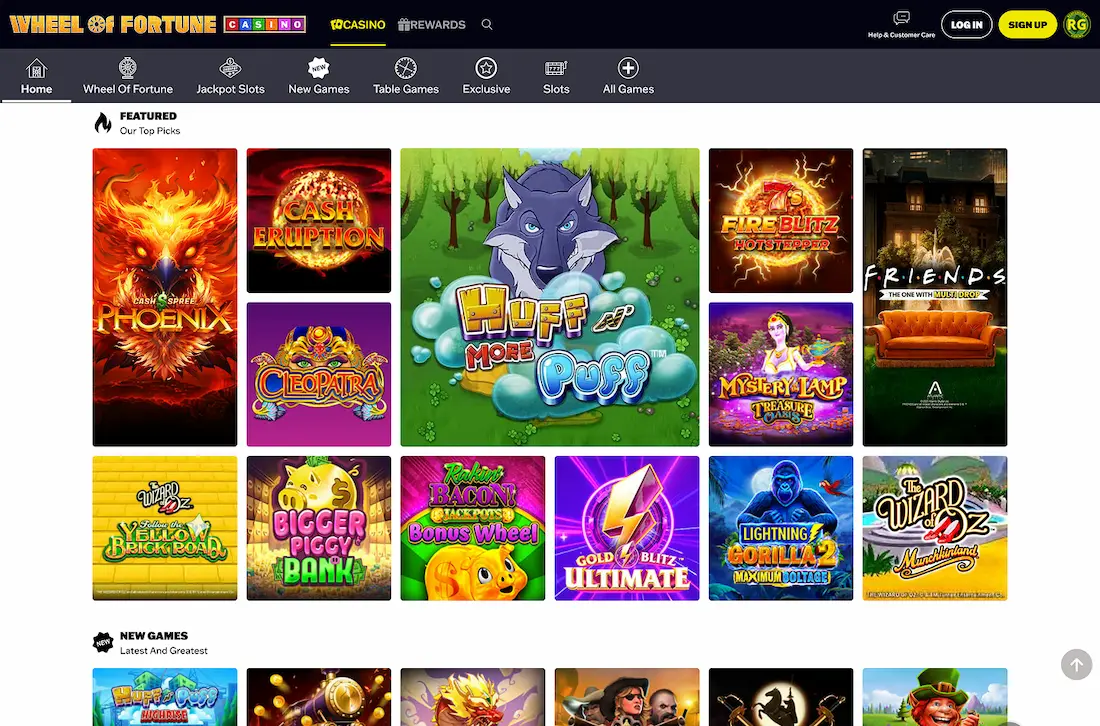Screen dimensions: 1100x726
Task: Switch to the Rewards tab
Action: [431, 25]
